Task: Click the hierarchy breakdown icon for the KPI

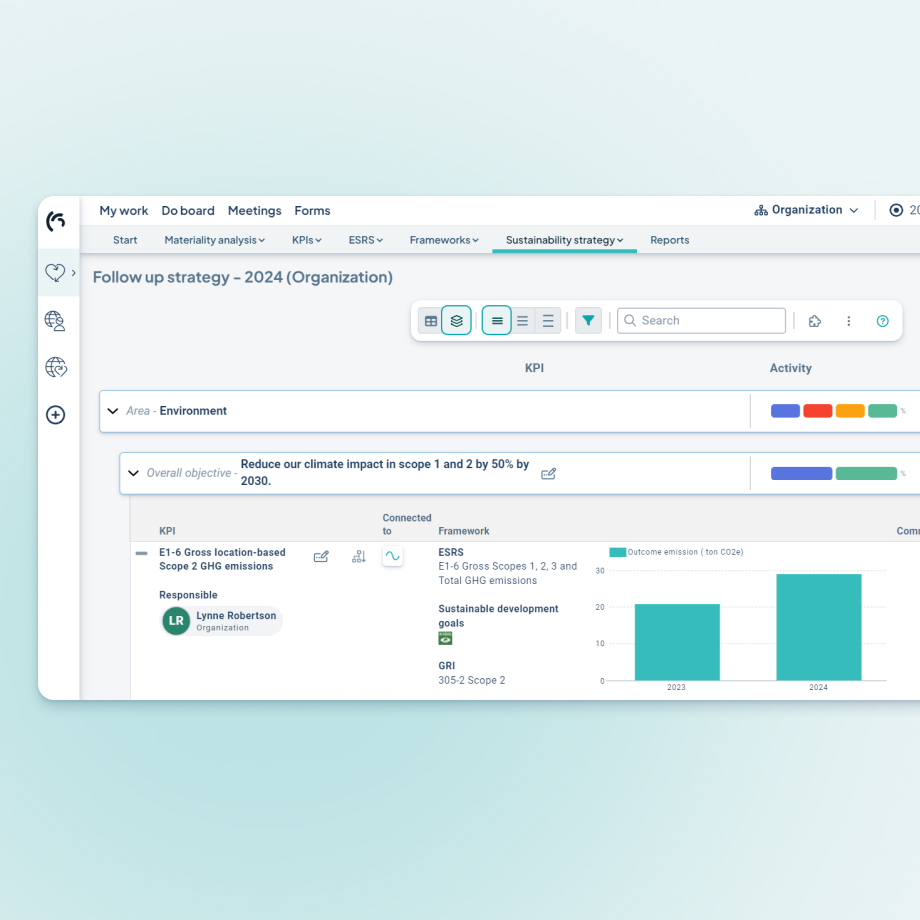Action: click(x=358, y=556)
